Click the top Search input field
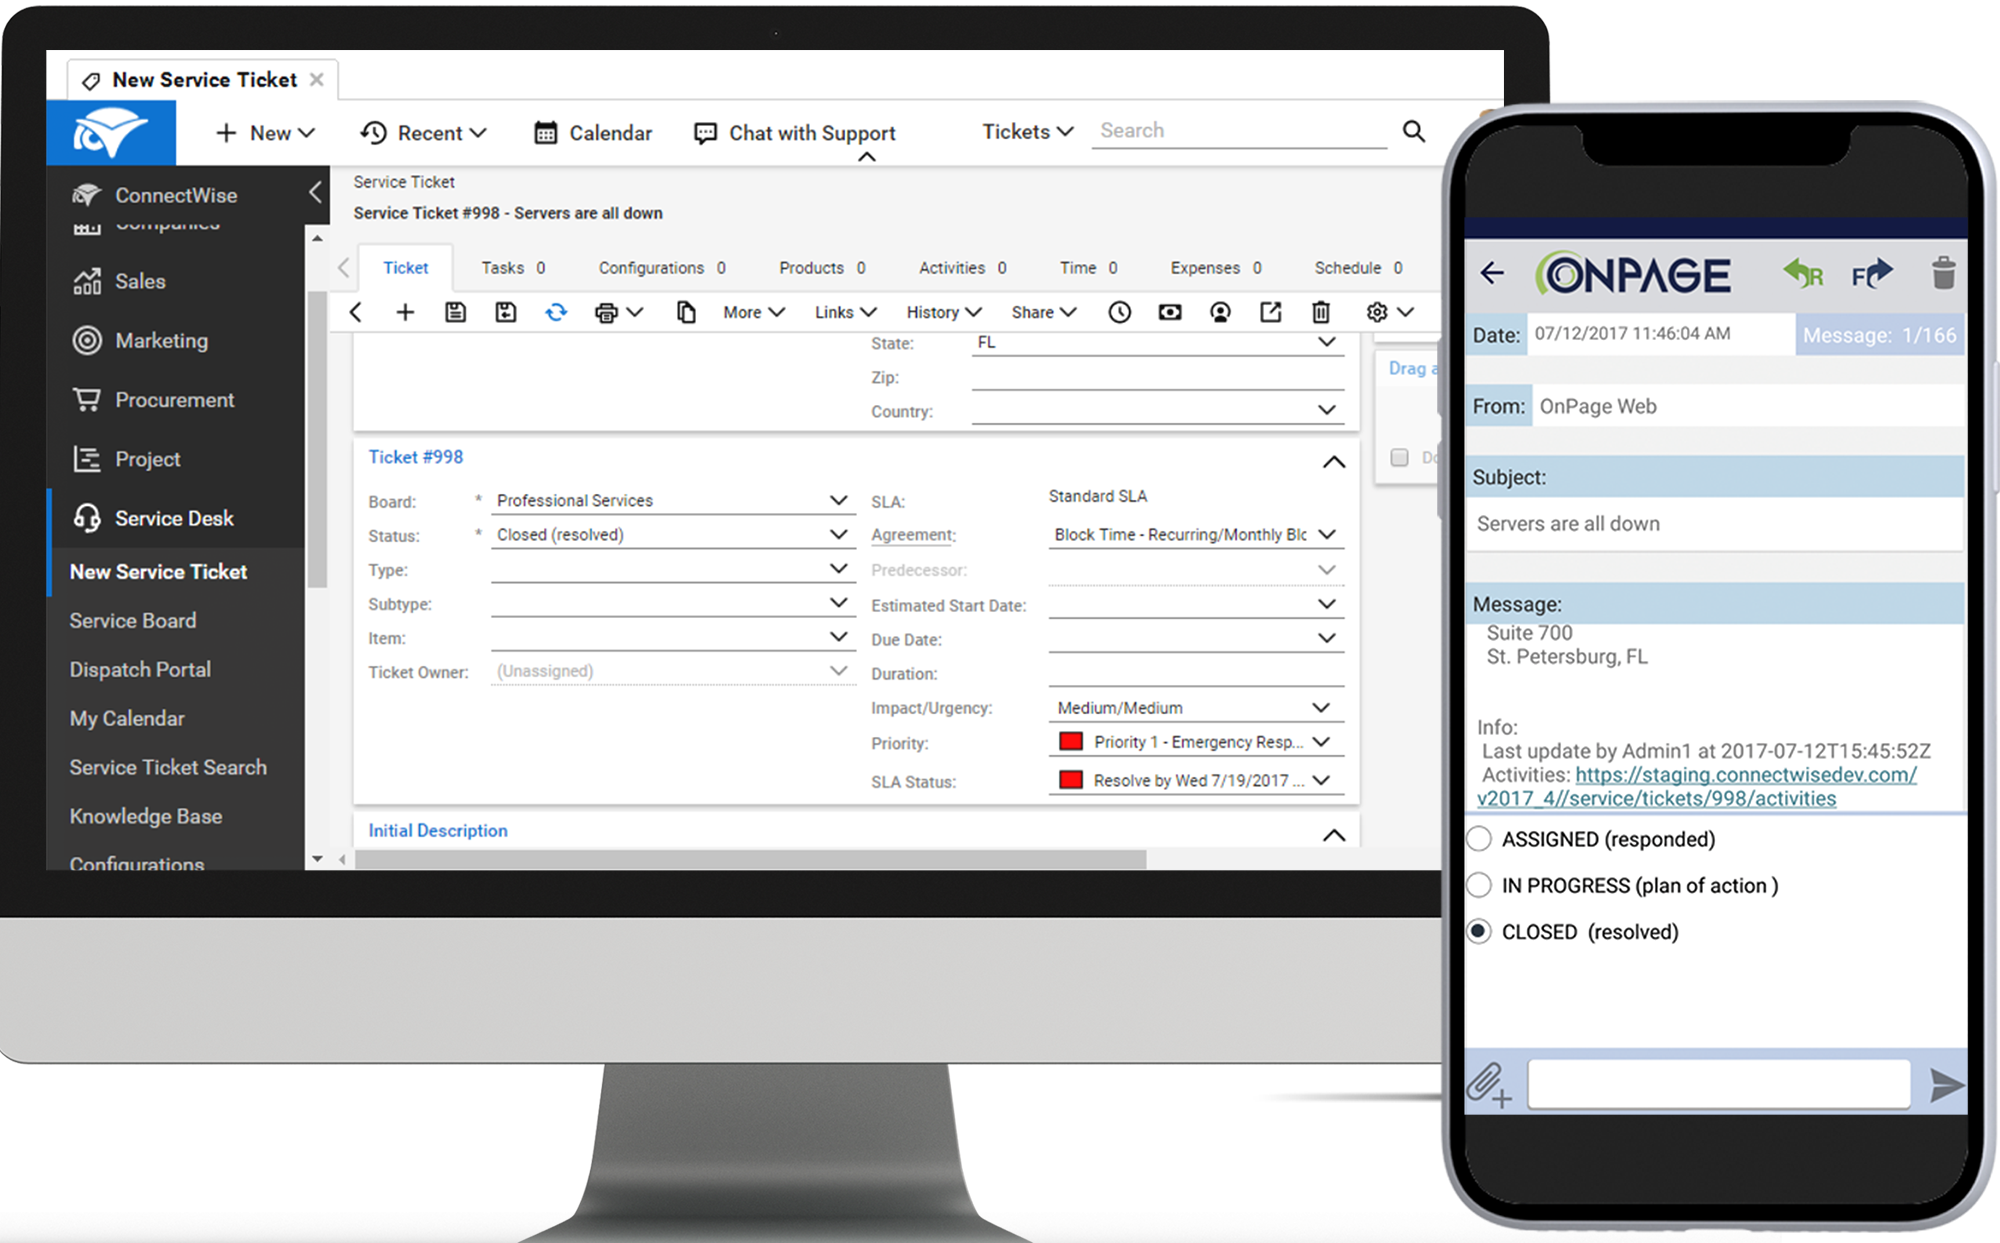The height and width of the screenshot is (1243, 2000). 1239,131
